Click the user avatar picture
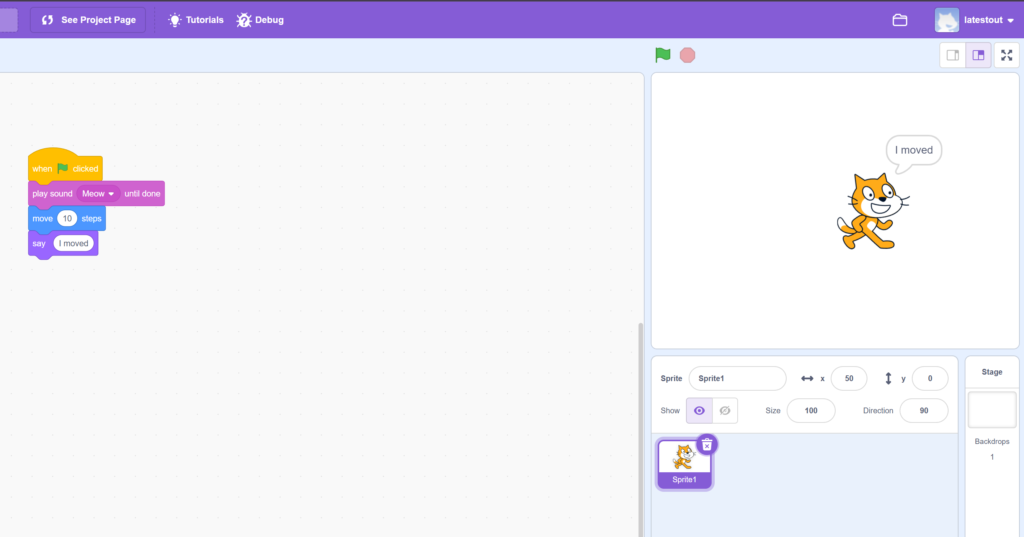This screenshot has width=1024, height=537. (946, 20)
